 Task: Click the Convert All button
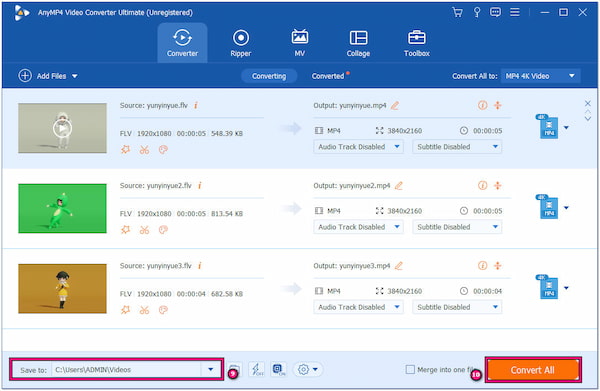coord(533,370)
